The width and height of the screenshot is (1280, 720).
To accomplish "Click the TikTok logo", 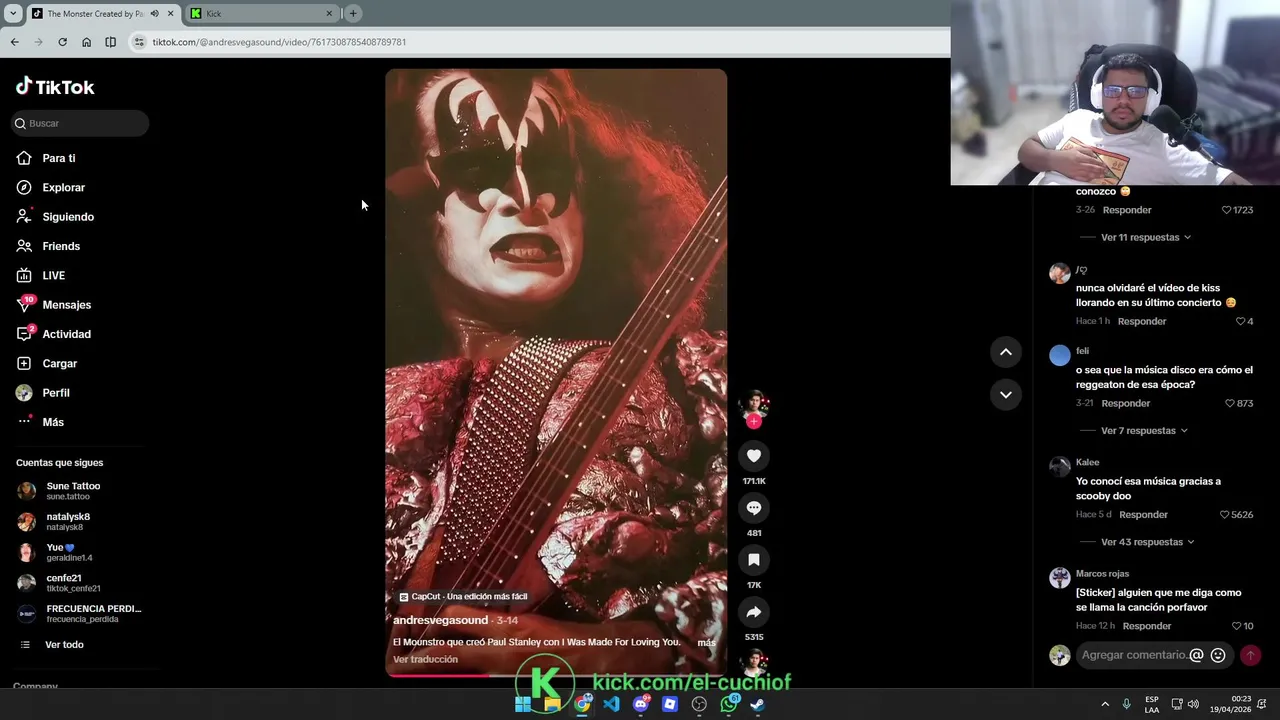I will [x=55, y=87].
